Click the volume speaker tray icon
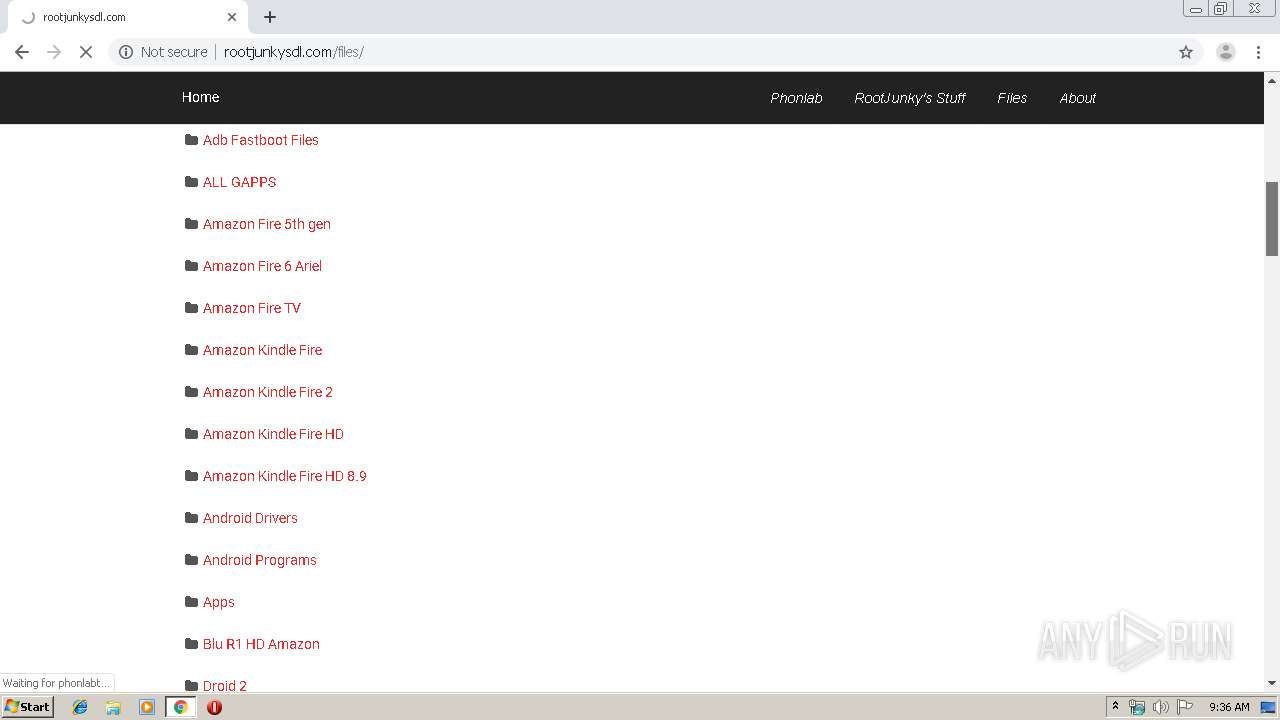The height and width of the screenshot is (720, 1280). 1160,707
